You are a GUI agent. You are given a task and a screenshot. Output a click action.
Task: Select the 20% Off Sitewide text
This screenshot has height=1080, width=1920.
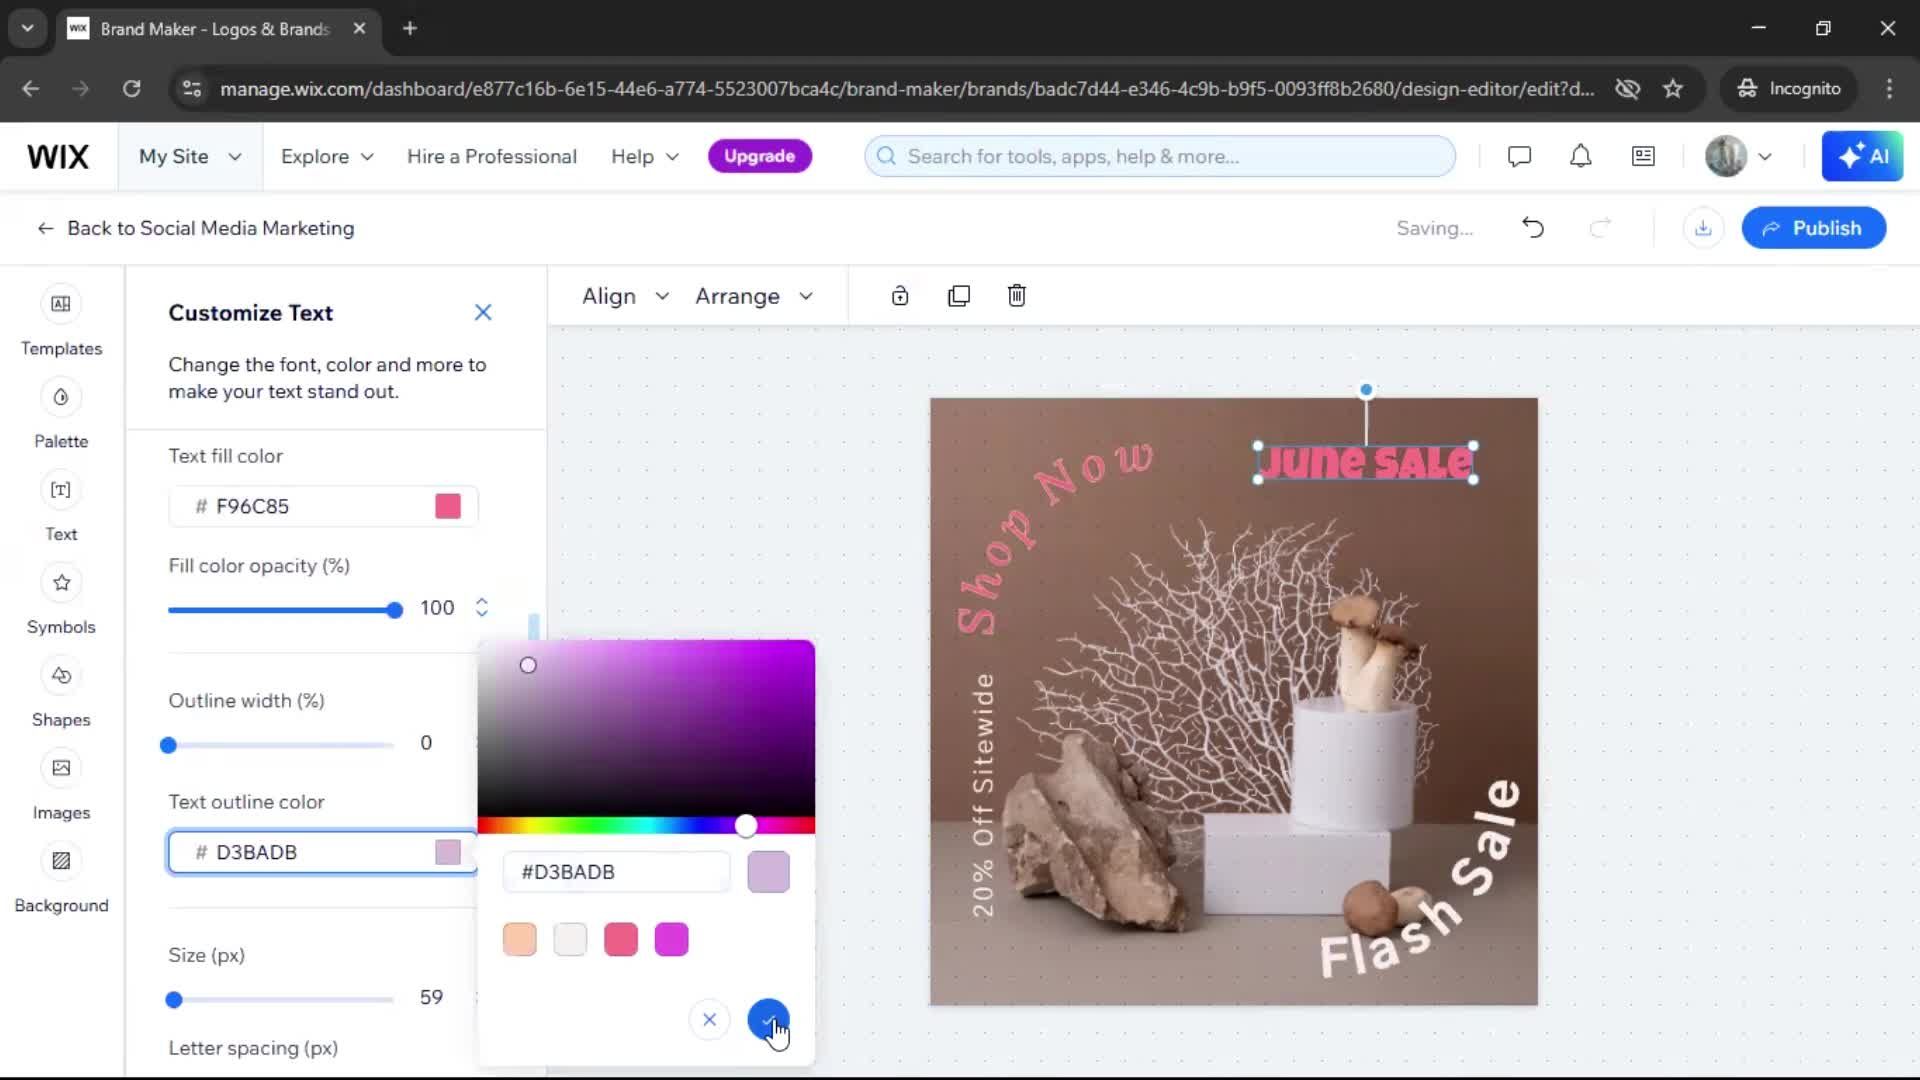tap(983, 795)
